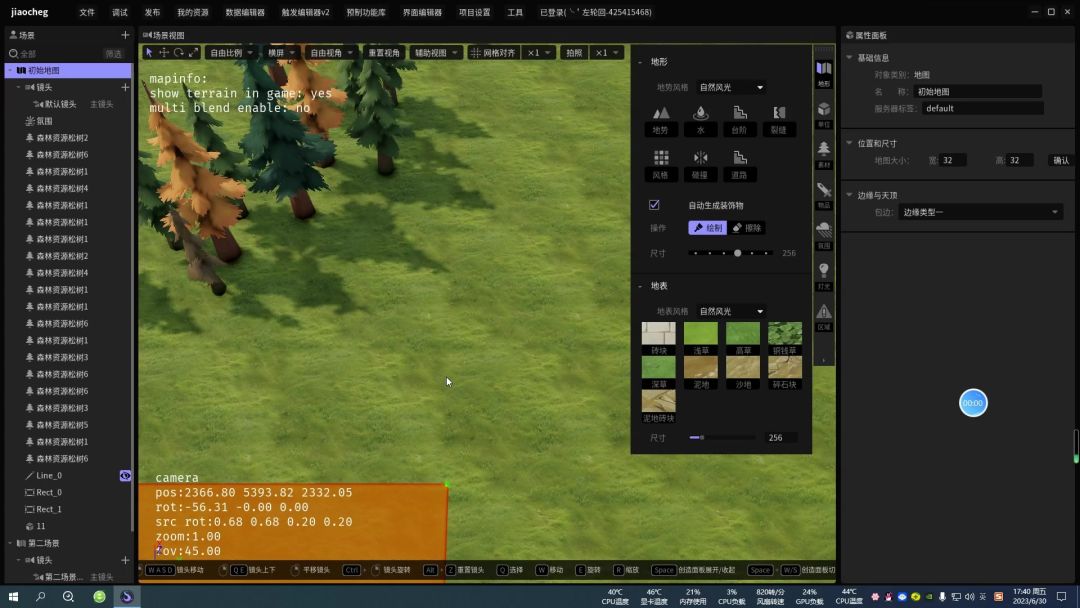Screen dimensions: 1080x608
Task: Select the Rect_0 tree item
Action: click(x=49, y=492)
